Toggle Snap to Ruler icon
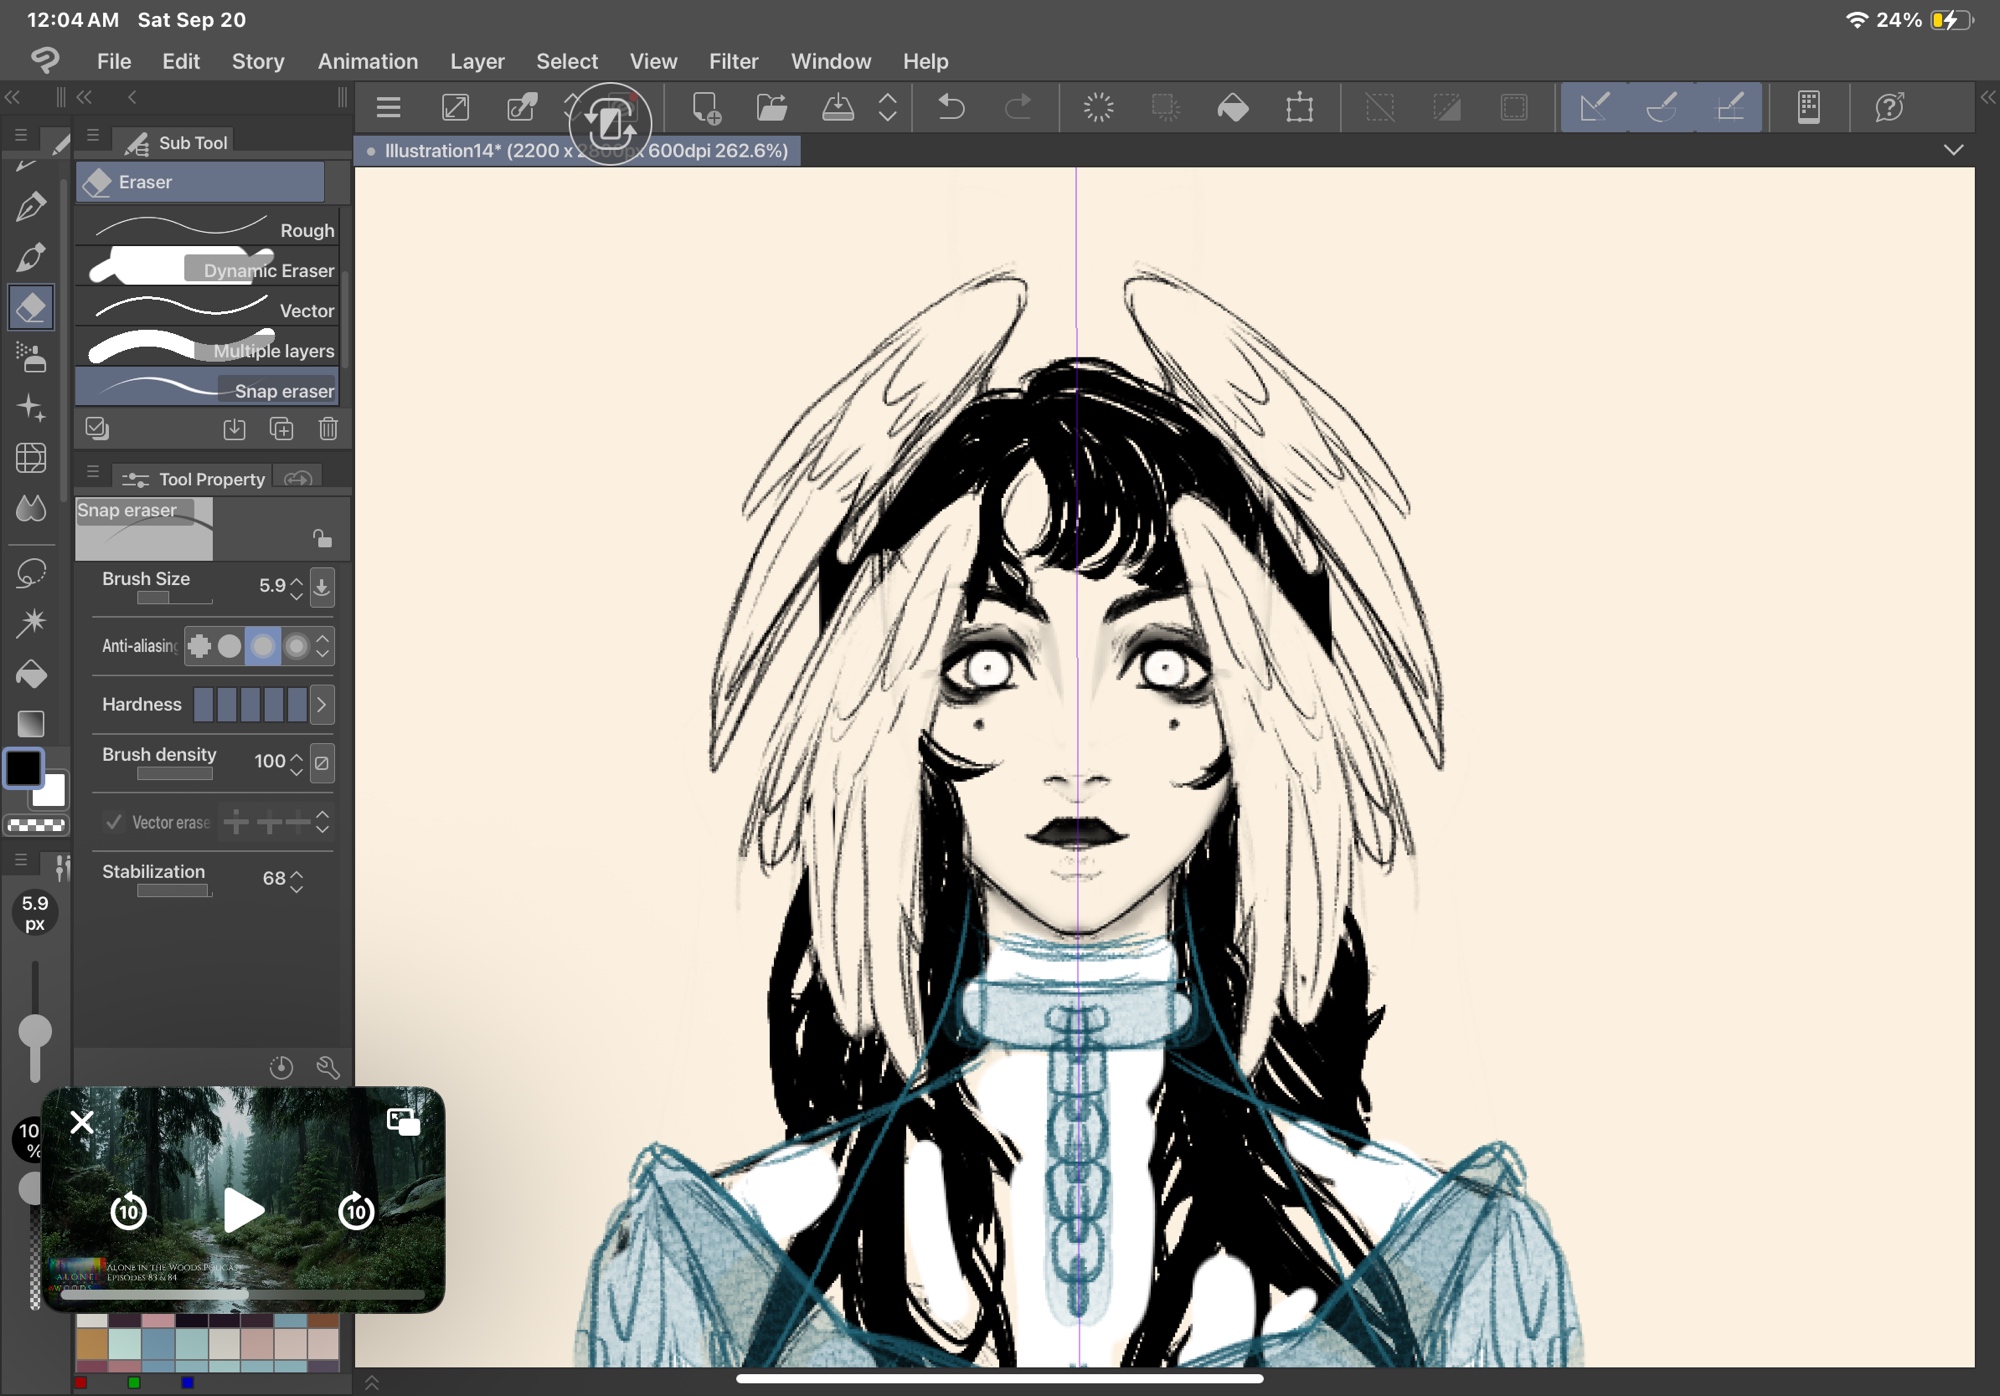 coord(1594,107)
